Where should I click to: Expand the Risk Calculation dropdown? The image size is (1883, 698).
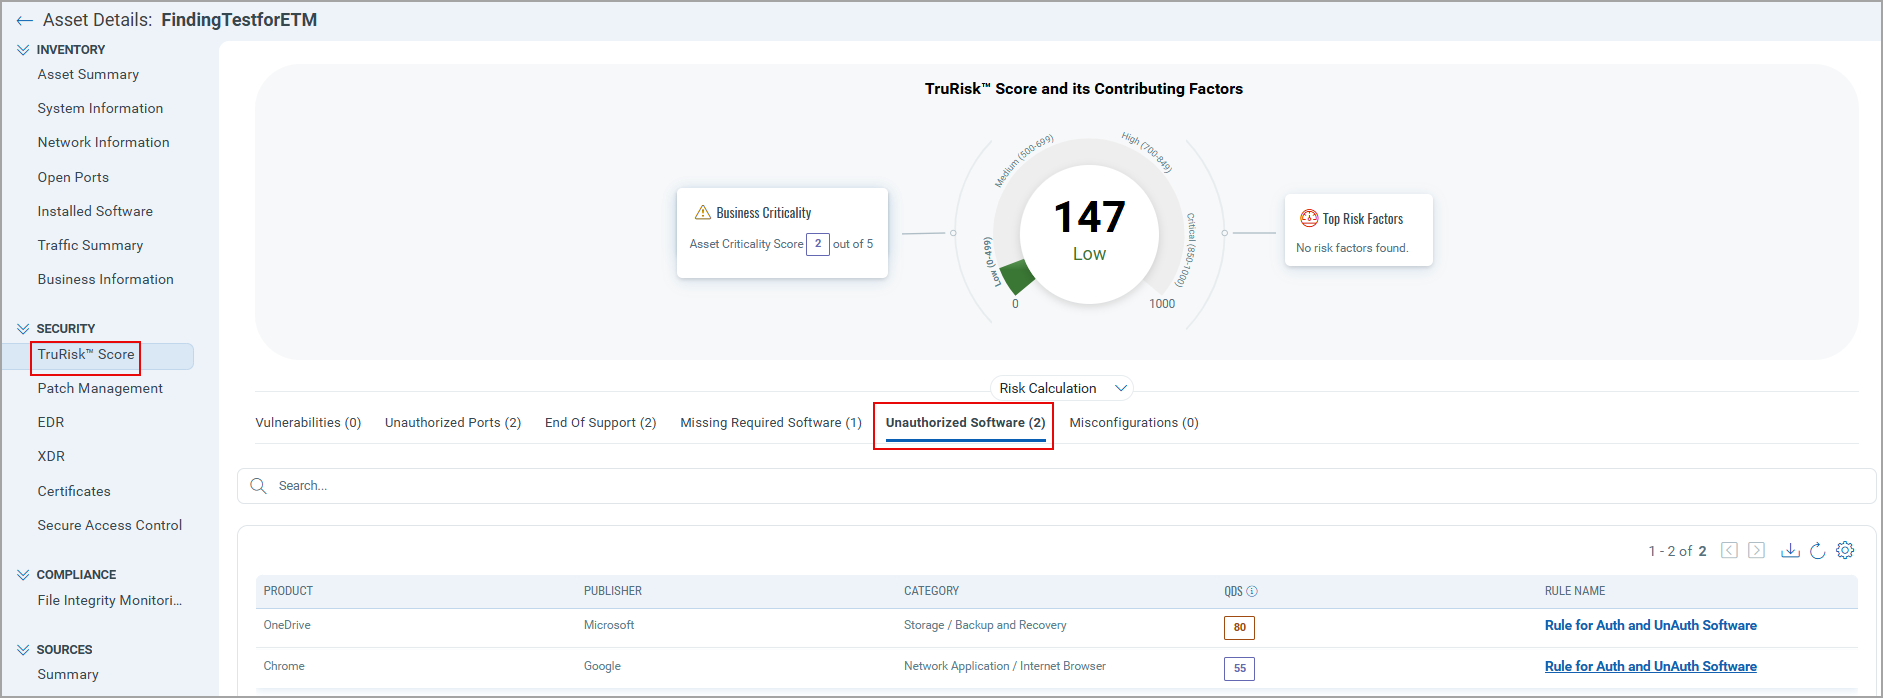click(x=1062, y=388)
